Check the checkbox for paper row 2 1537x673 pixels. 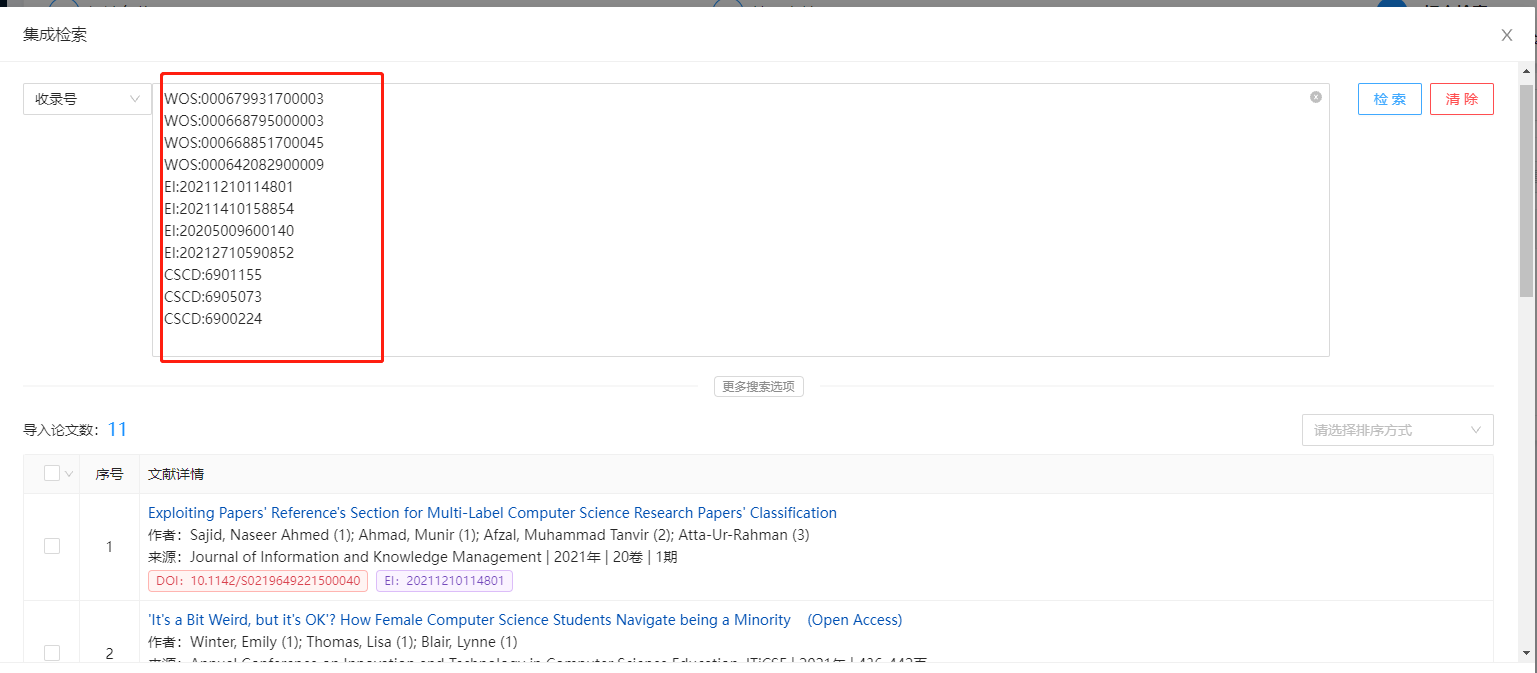(x=52, y=653)
